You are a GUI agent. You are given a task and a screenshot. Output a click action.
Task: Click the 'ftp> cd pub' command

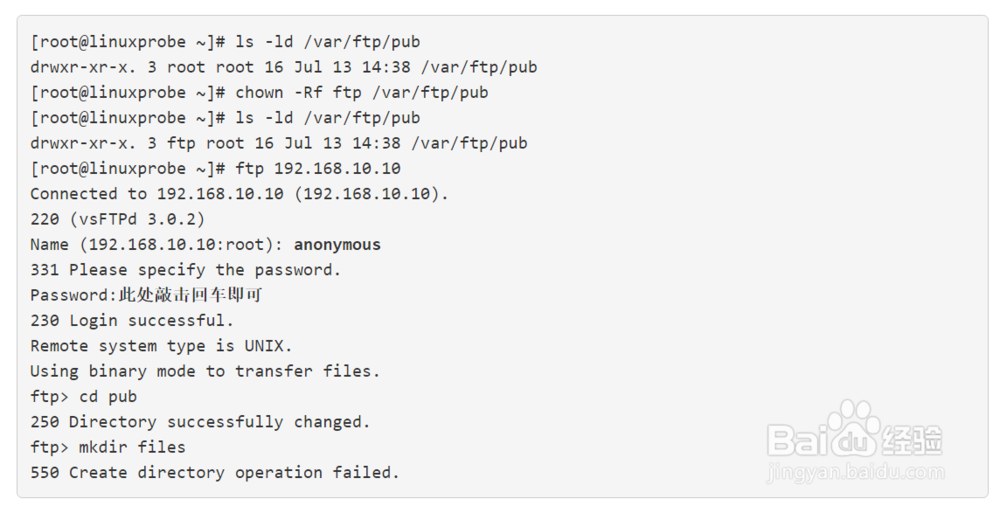pyautogui.click(x=83, y=396)
